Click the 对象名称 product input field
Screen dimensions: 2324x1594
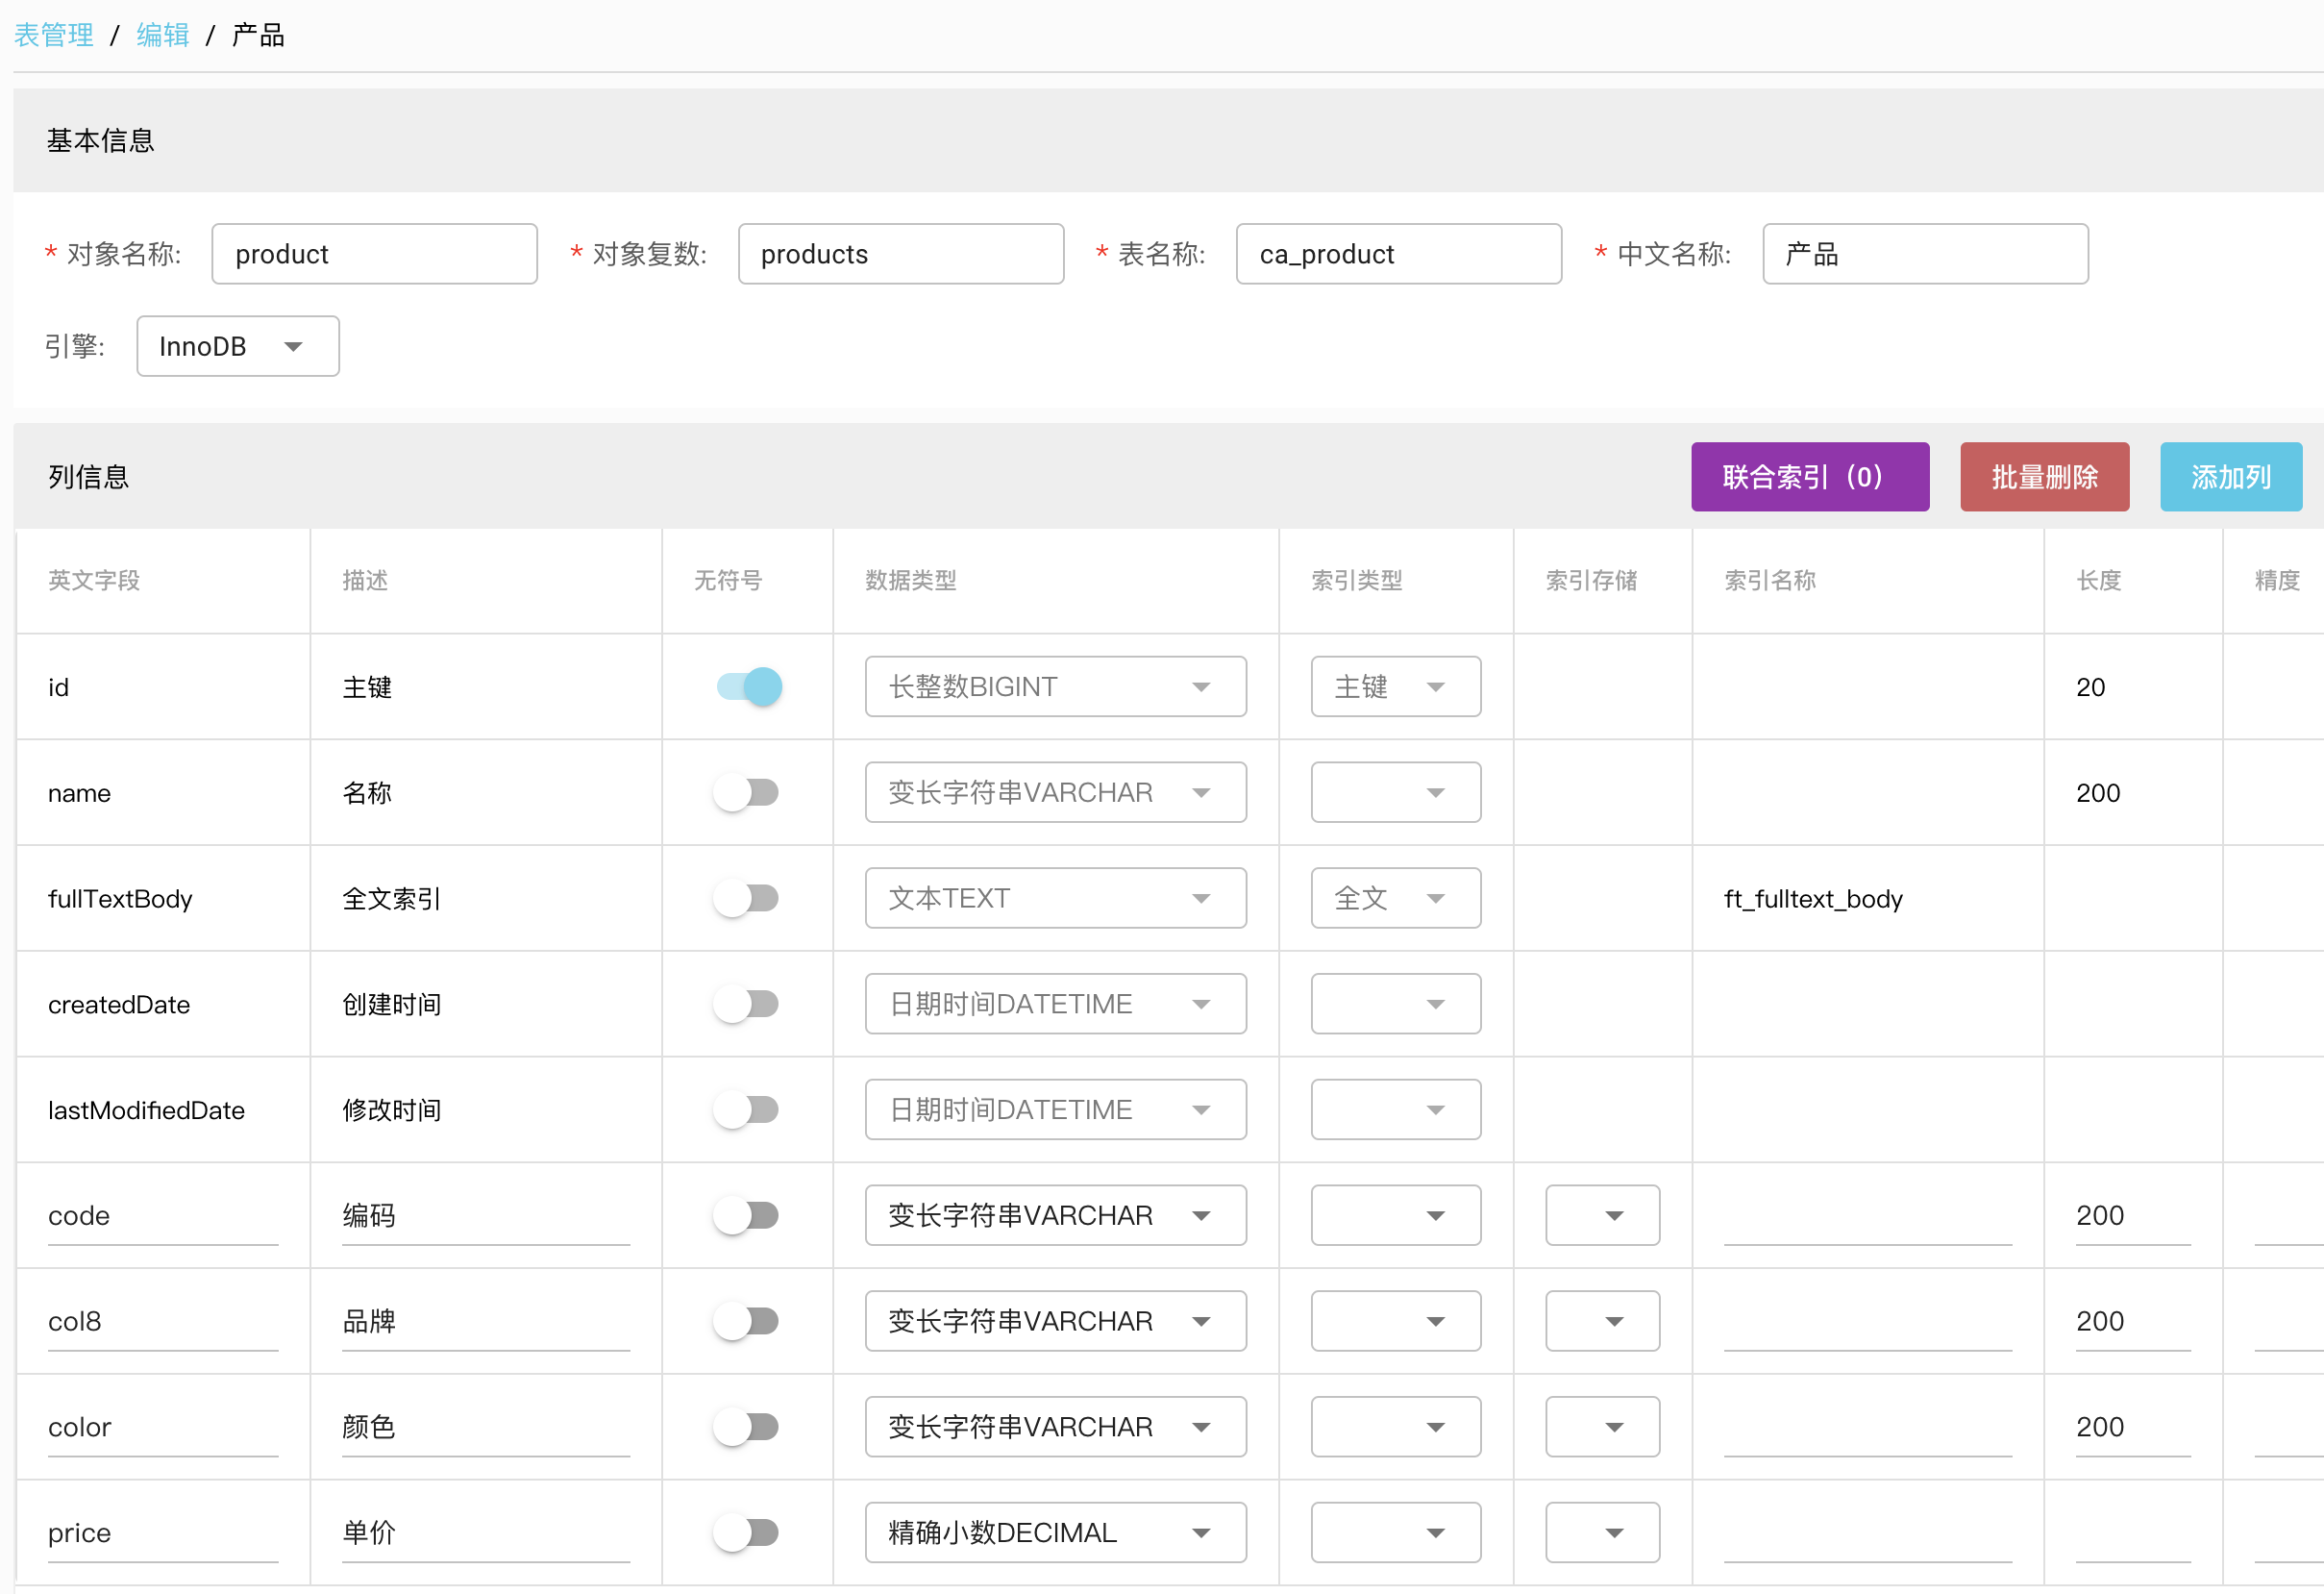[374, 254]
